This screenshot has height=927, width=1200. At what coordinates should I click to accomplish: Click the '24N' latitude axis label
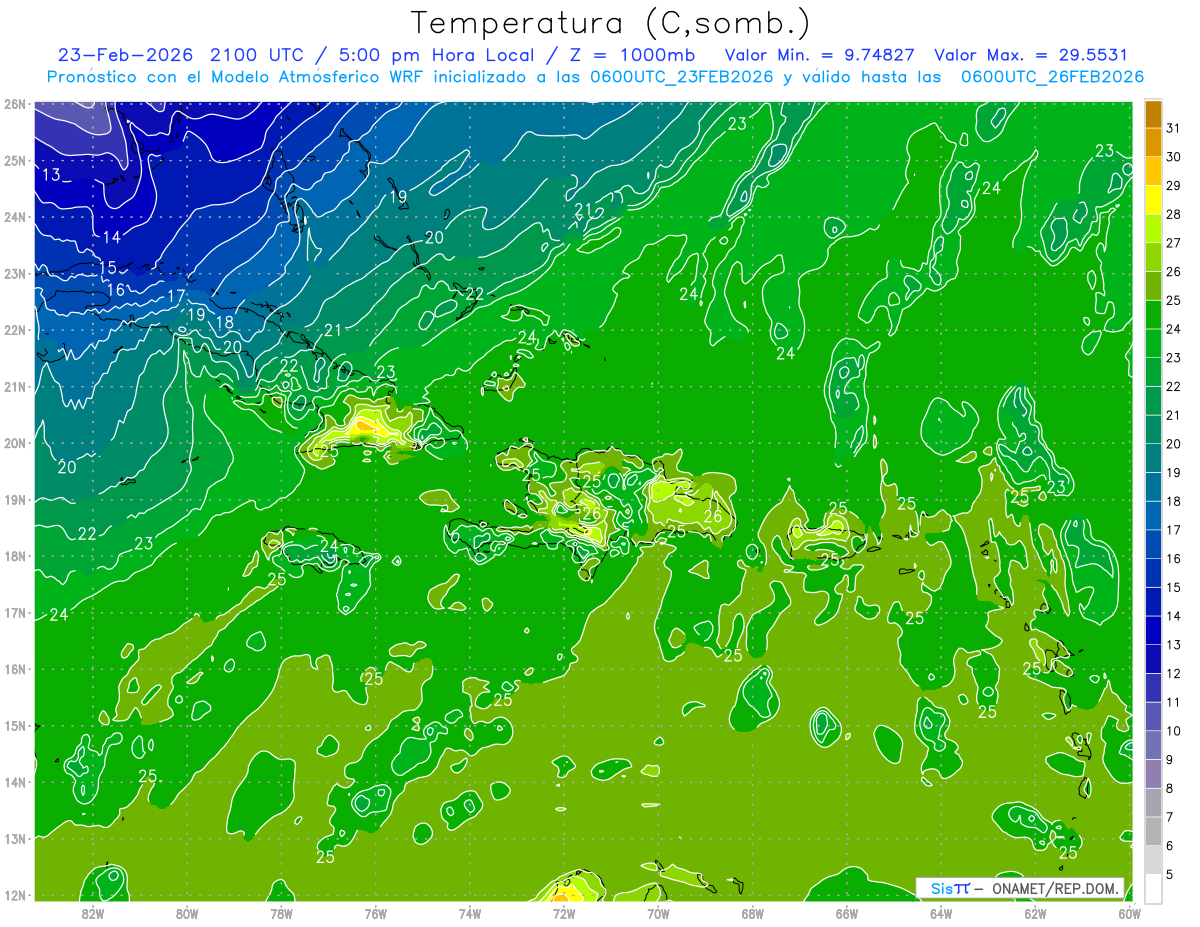click(x=14, y=217)
